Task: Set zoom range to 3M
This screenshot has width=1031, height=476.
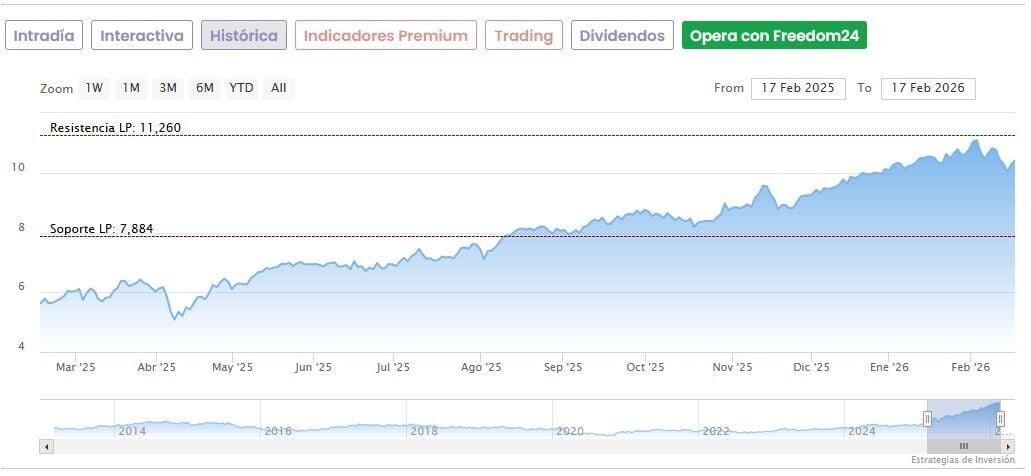Action: coord(168,88)
